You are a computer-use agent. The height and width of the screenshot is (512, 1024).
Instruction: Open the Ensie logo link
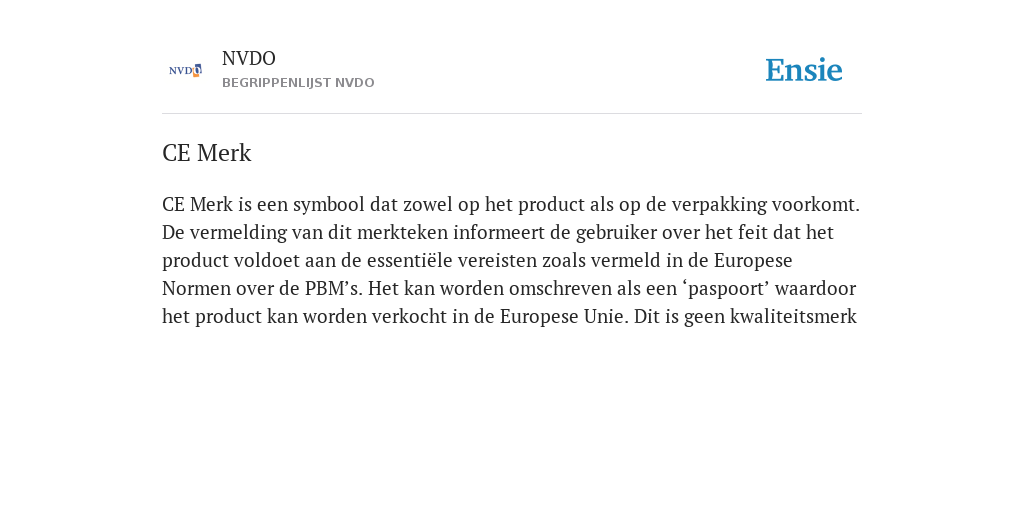pos(804,70)
